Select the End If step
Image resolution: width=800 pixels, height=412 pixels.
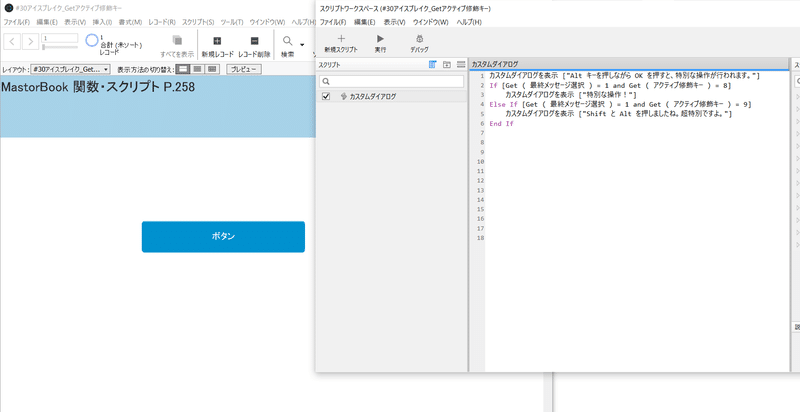pyautogui.click(x=501, y=124)
